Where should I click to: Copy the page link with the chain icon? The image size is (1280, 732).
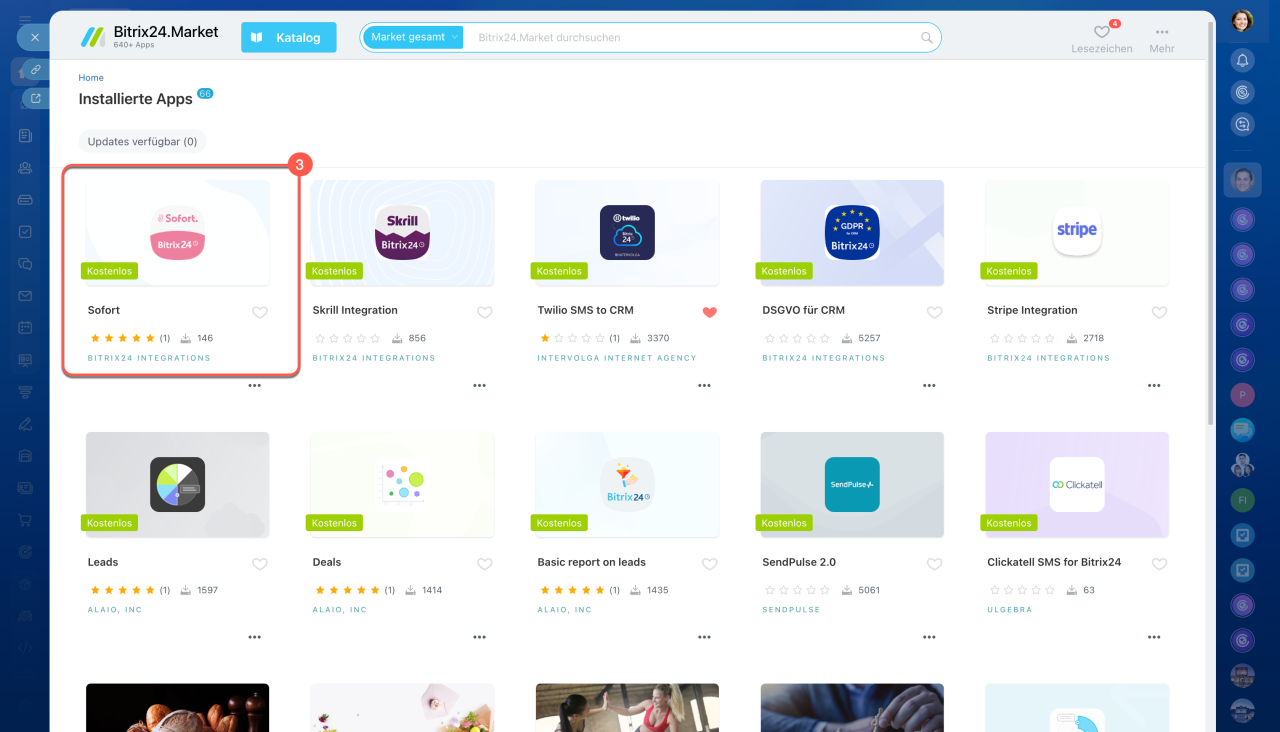(35, 70)
